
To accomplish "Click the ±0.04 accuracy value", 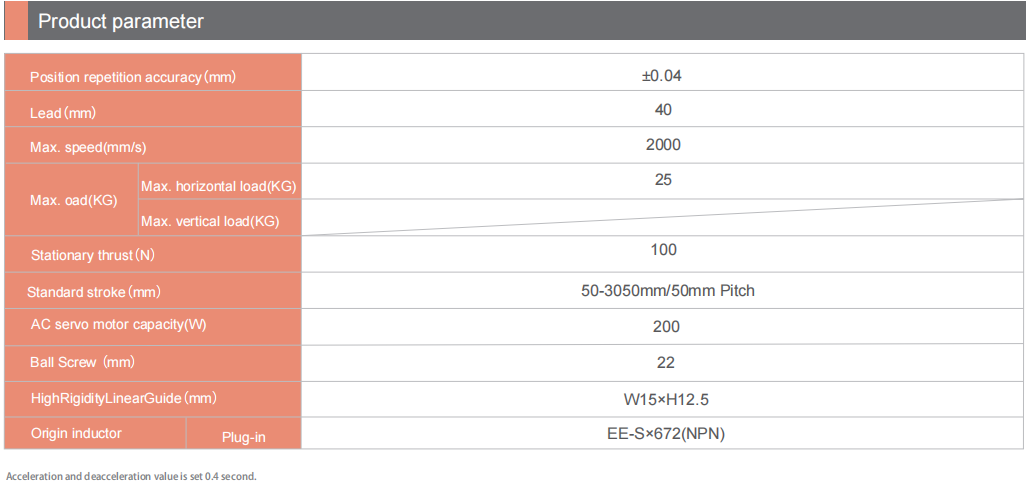I will (x=663, y=75).
